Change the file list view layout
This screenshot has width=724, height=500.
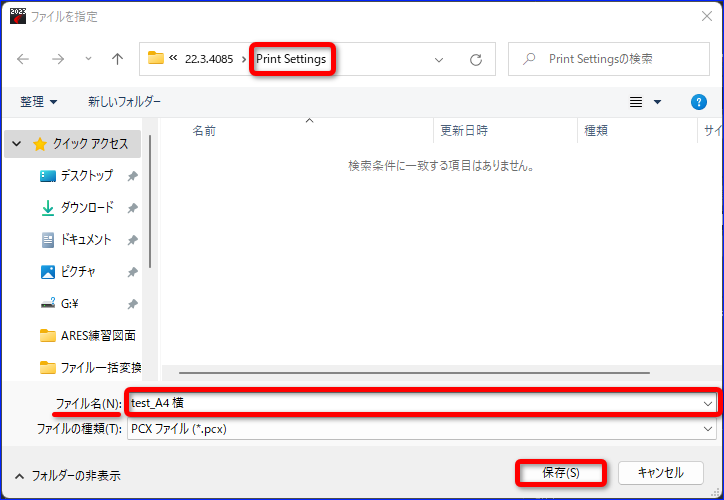point(636,102)
